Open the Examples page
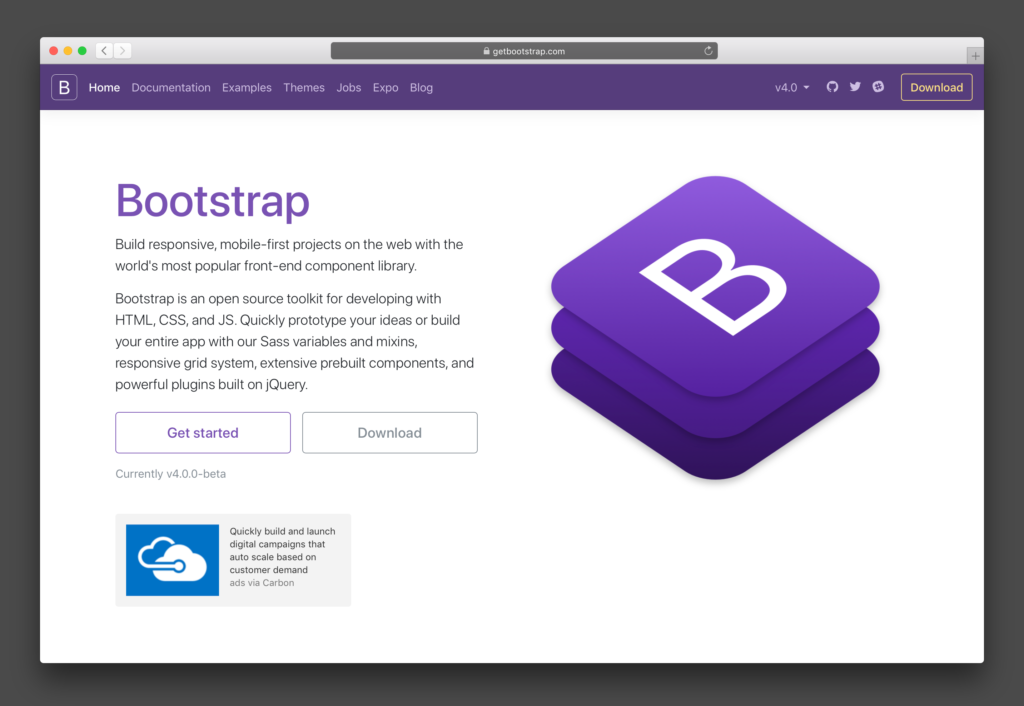Screen dimensions: 1024x706 (x=247, y=87)
